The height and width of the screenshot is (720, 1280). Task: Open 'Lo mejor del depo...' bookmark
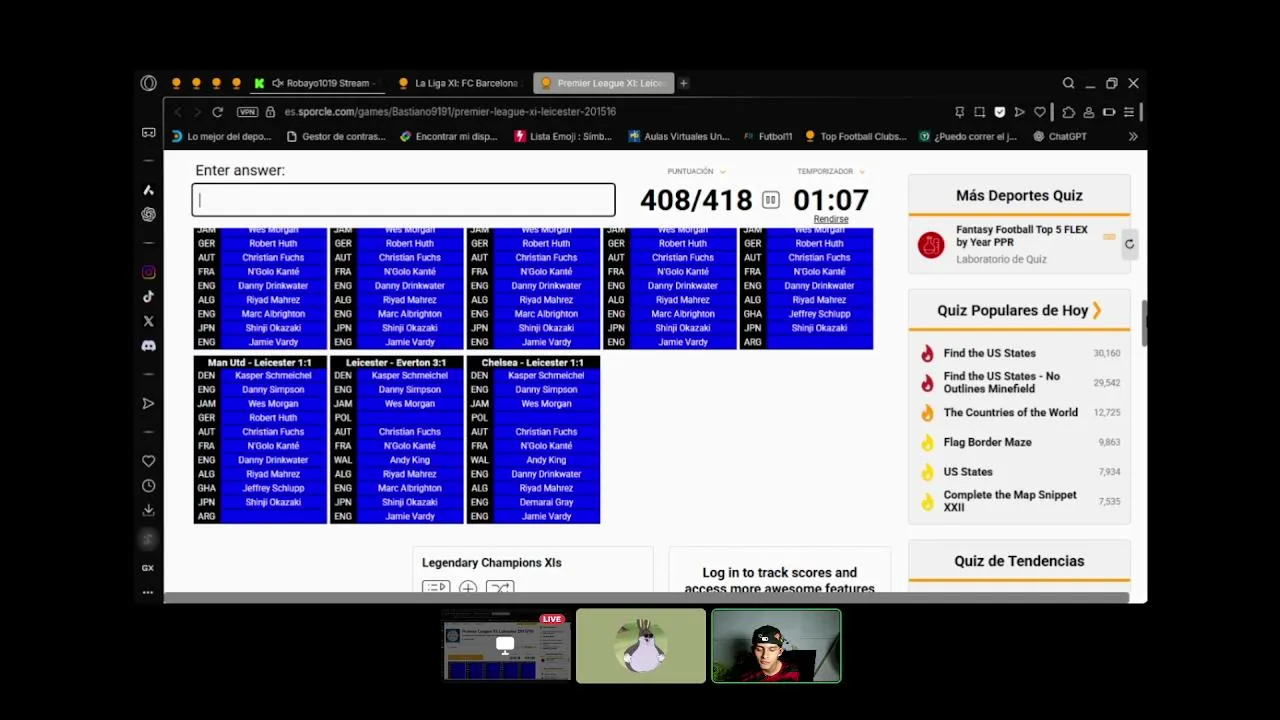point(222,137)
